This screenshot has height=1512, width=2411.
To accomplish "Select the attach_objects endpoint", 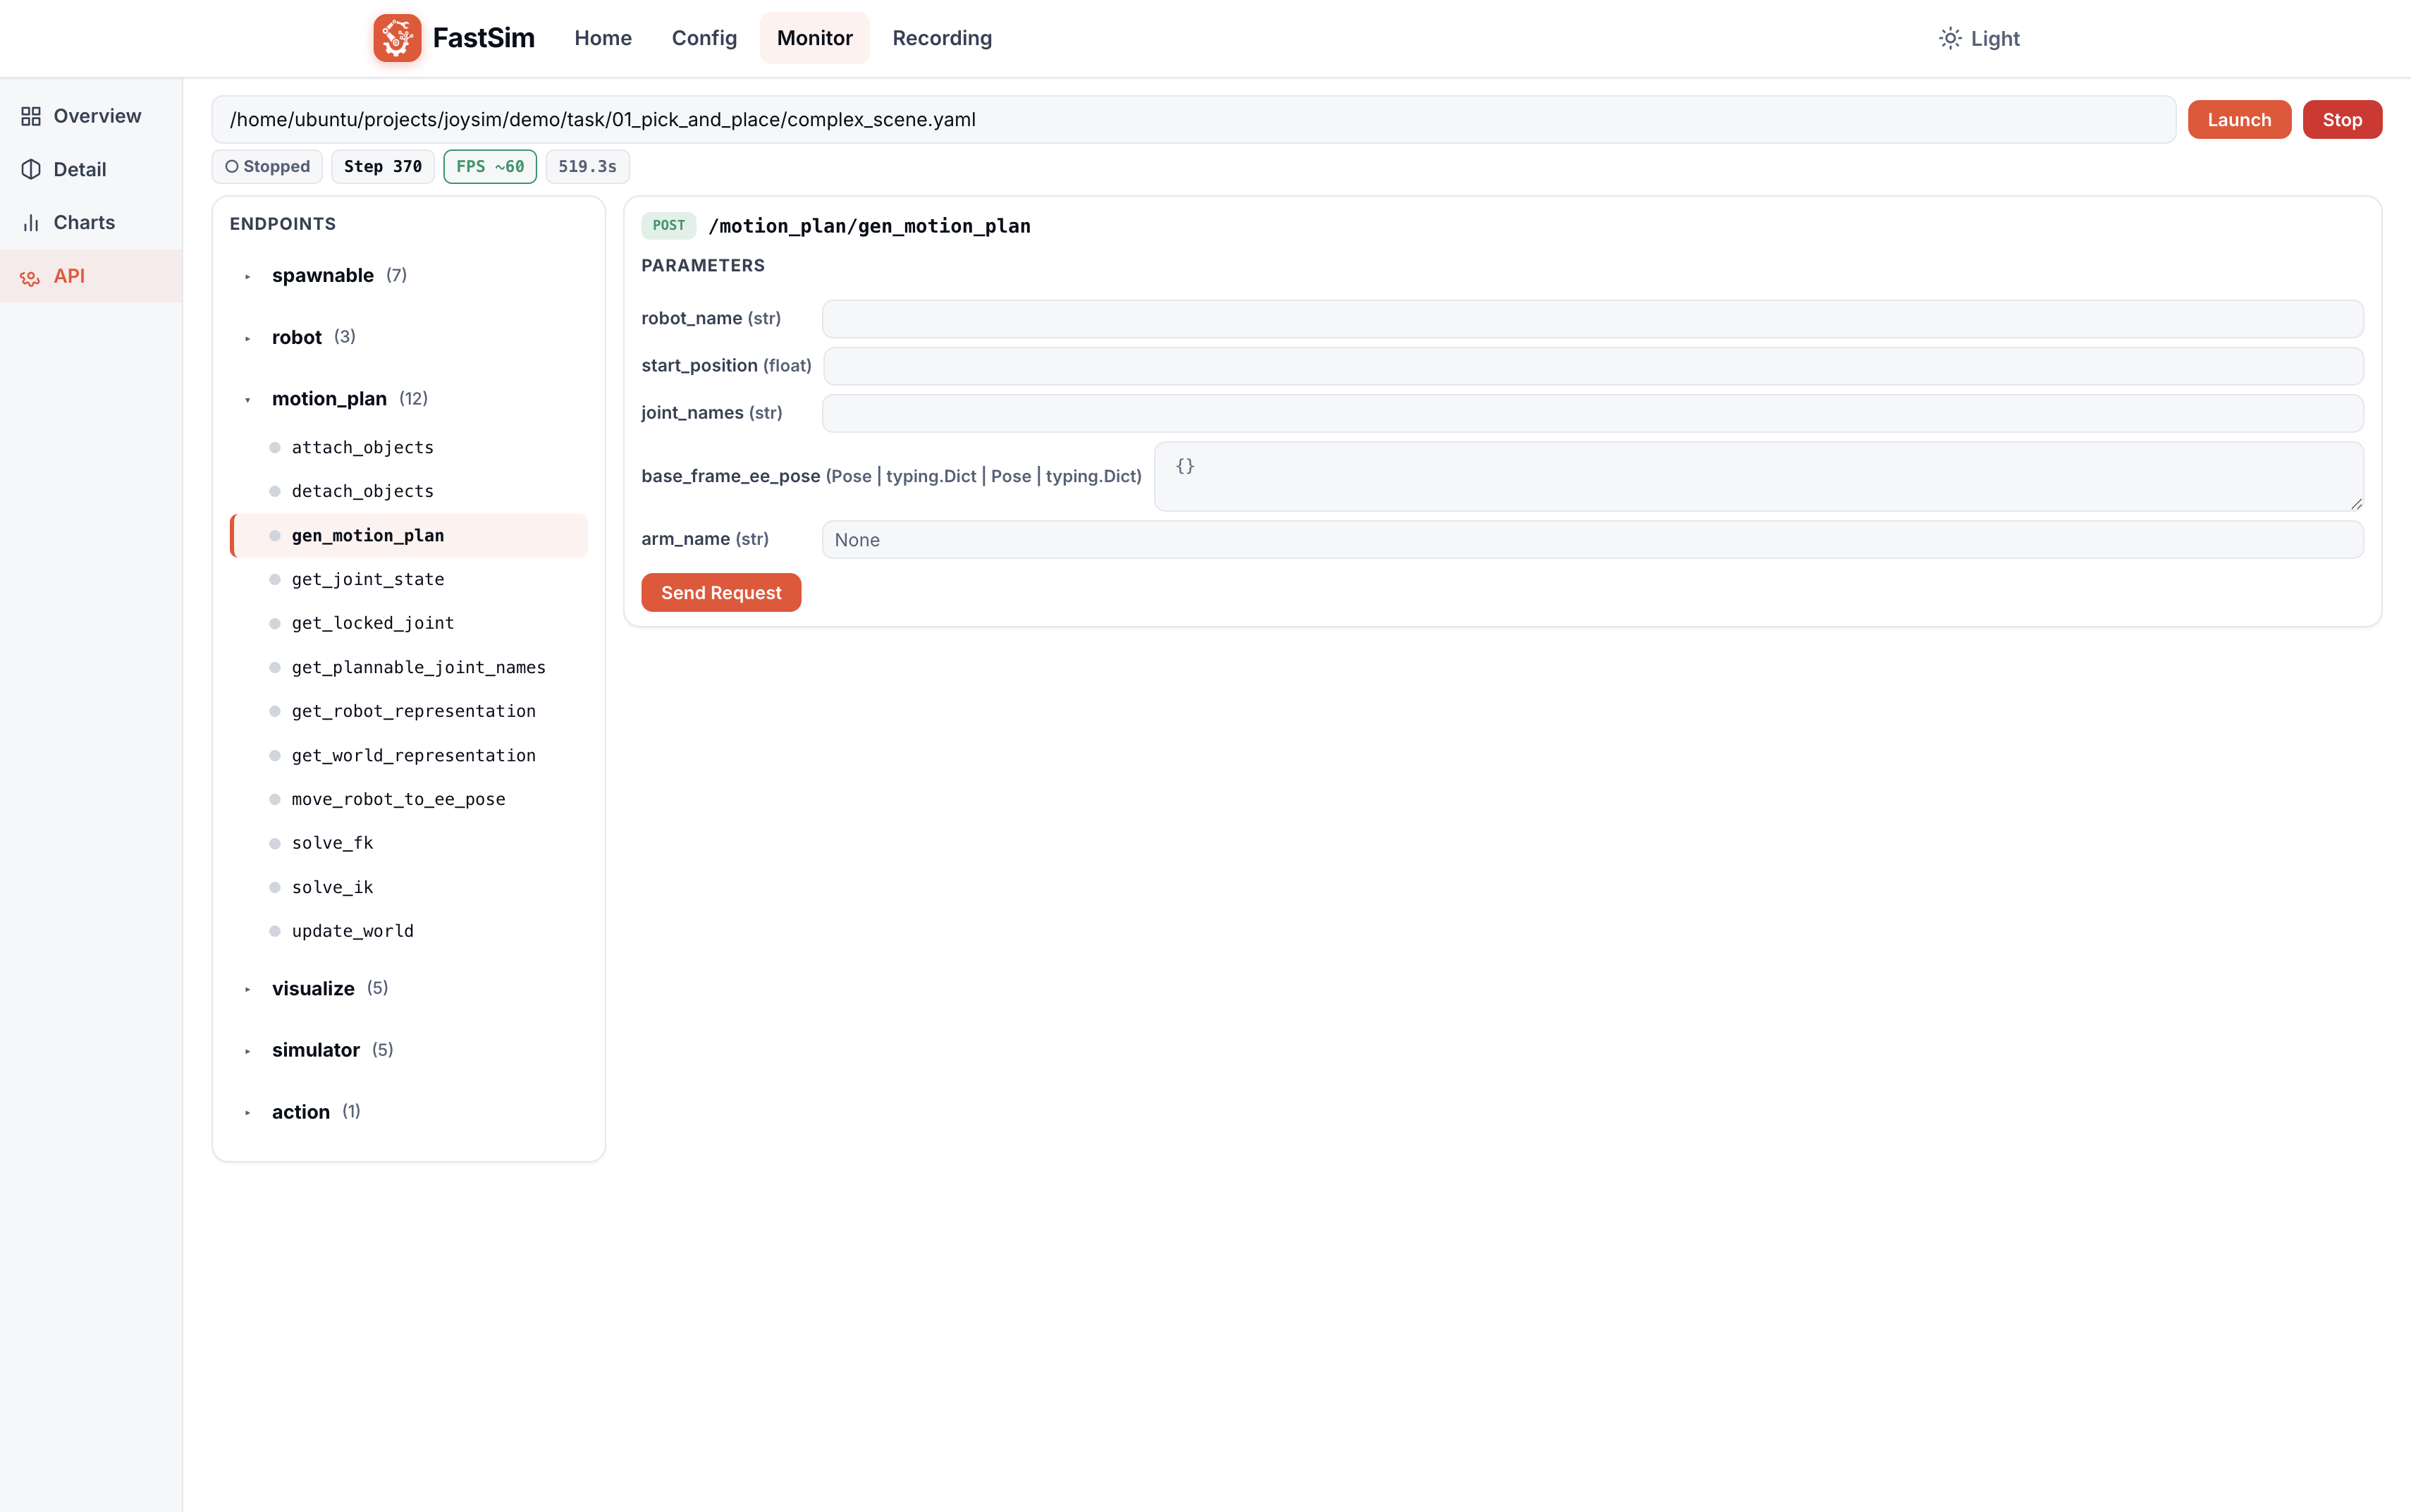I will click(409, 447).
